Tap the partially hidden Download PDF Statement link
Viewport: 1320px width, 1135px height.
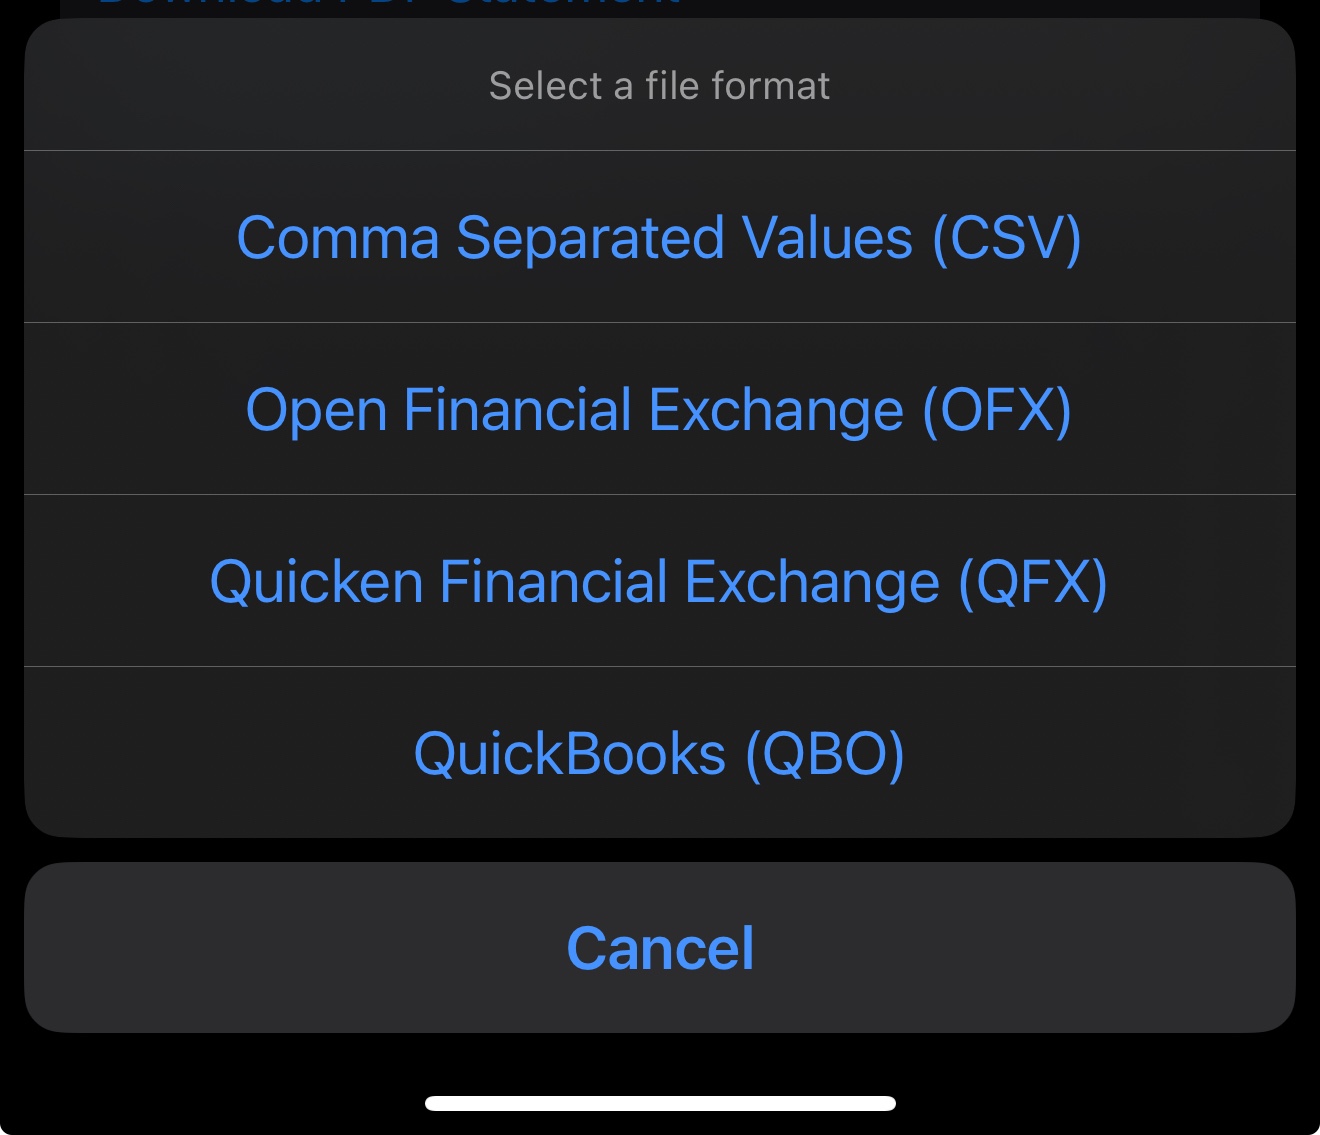390,5
